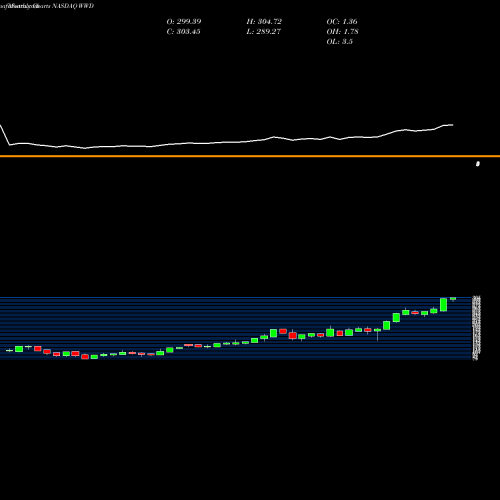
Task: Select the close price C: 303.45
Action: [x=183, y=31]
